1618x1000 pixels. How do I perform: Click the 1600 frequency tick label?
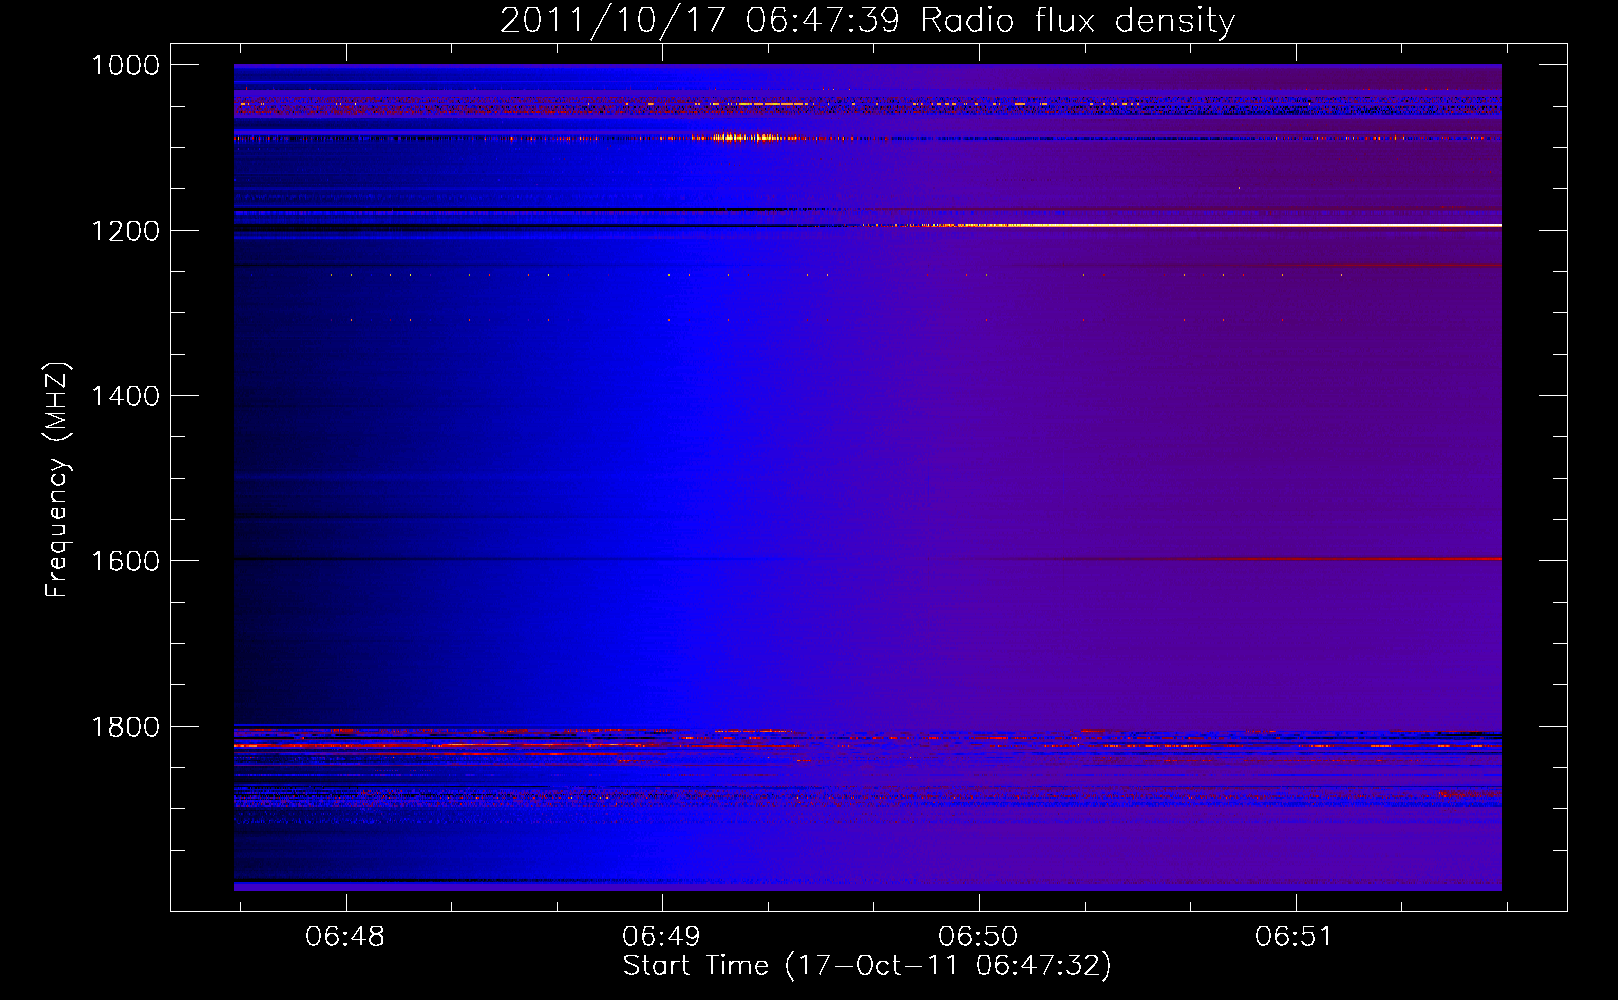coord(125,561)
